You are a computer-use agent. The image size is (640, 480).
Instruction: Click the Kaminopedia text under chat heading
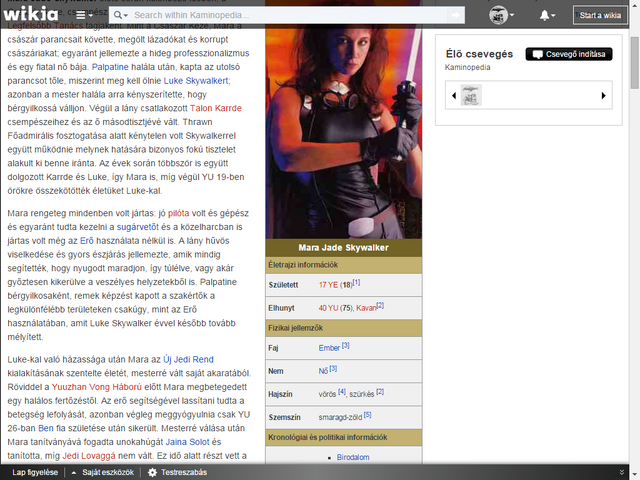coord(467,67)
